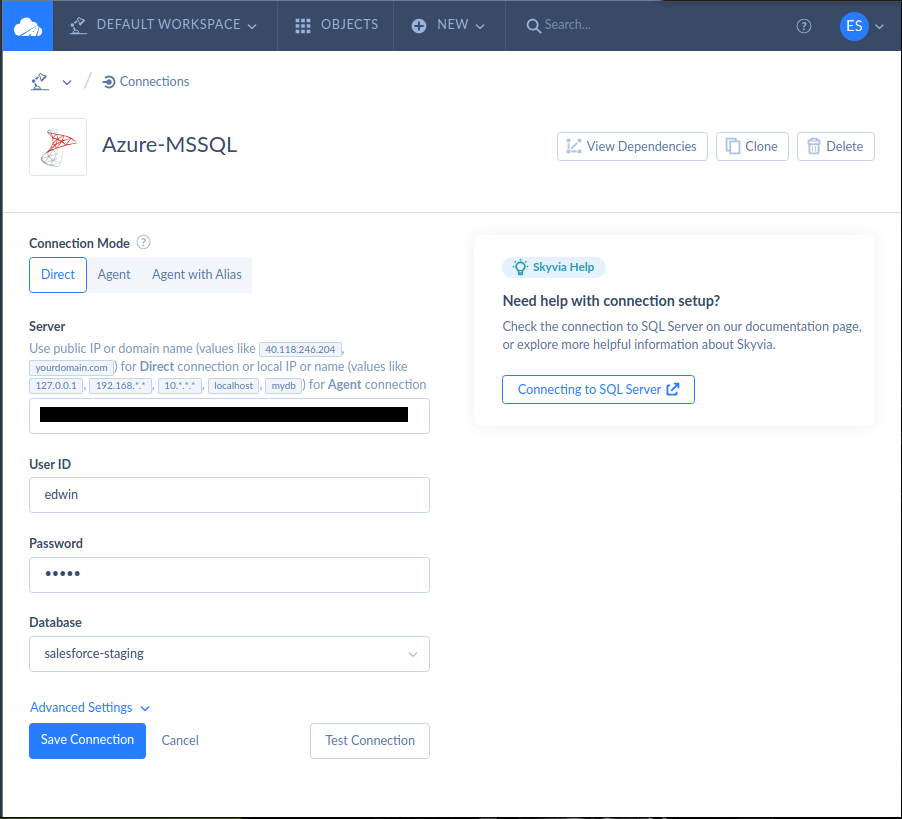The width and height of the screenshot is (902, 819).
Task: Click inside the User ID field
Action: (228, 494)
